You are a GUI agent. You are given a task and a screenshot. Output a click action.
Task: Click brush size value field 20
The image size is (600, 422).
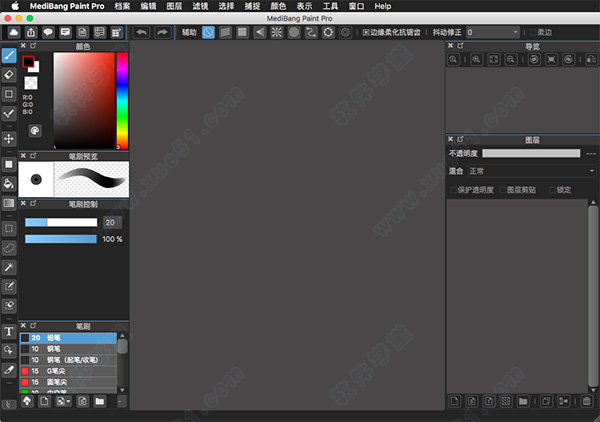point(112,223)
